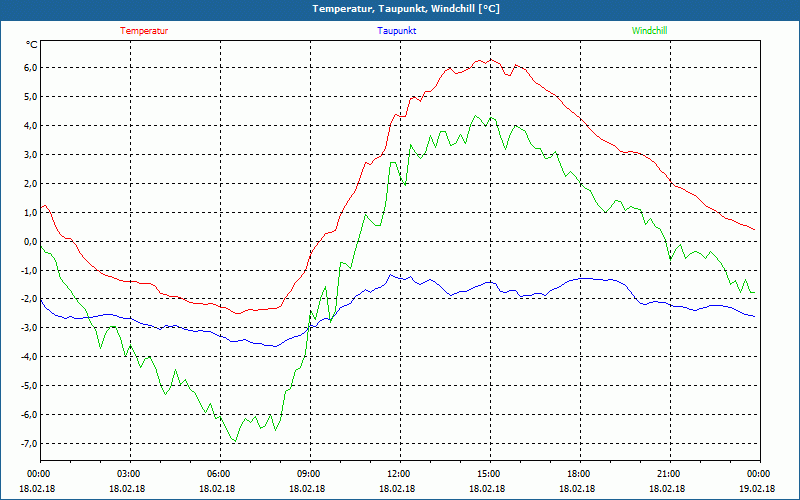The width and height of the screenshot is (800, 500).
Task: Click the '09:00' time axis label
Action: pyautogui.click(x=310, y=474)
